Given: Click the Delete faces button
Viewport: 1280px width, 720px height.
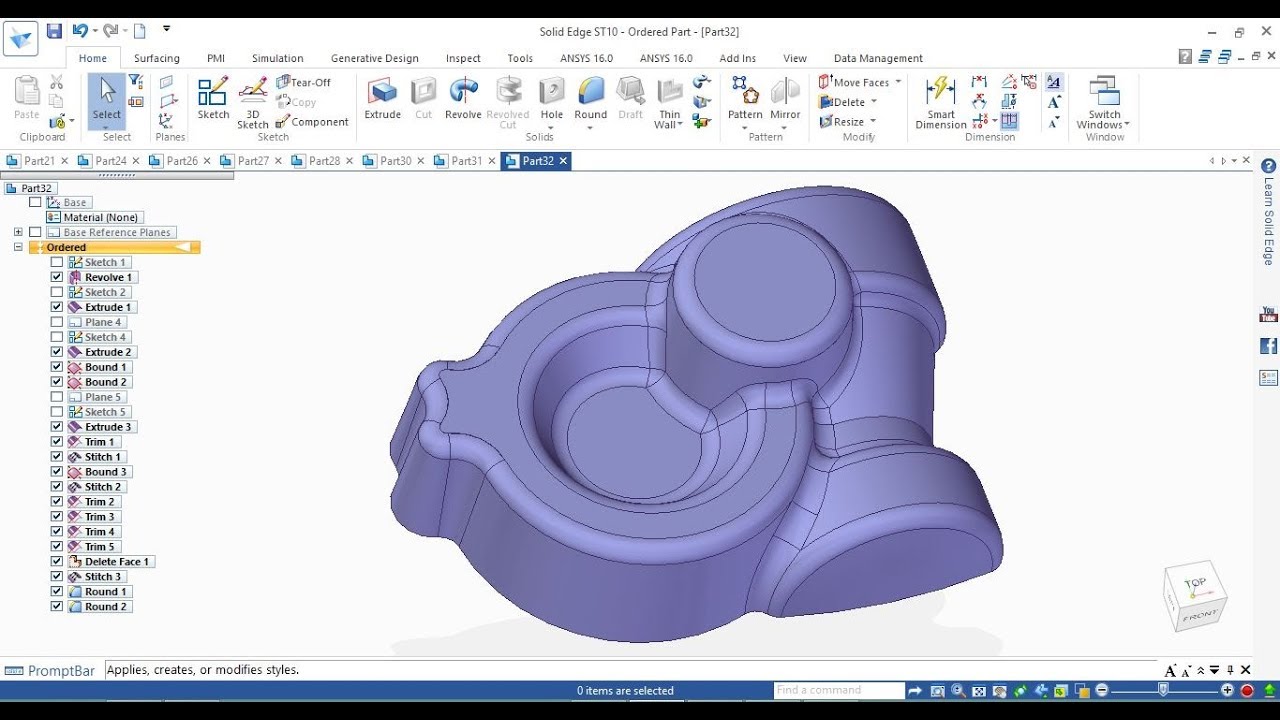Looking at the screenshot, I should click(x=842, y=102).
